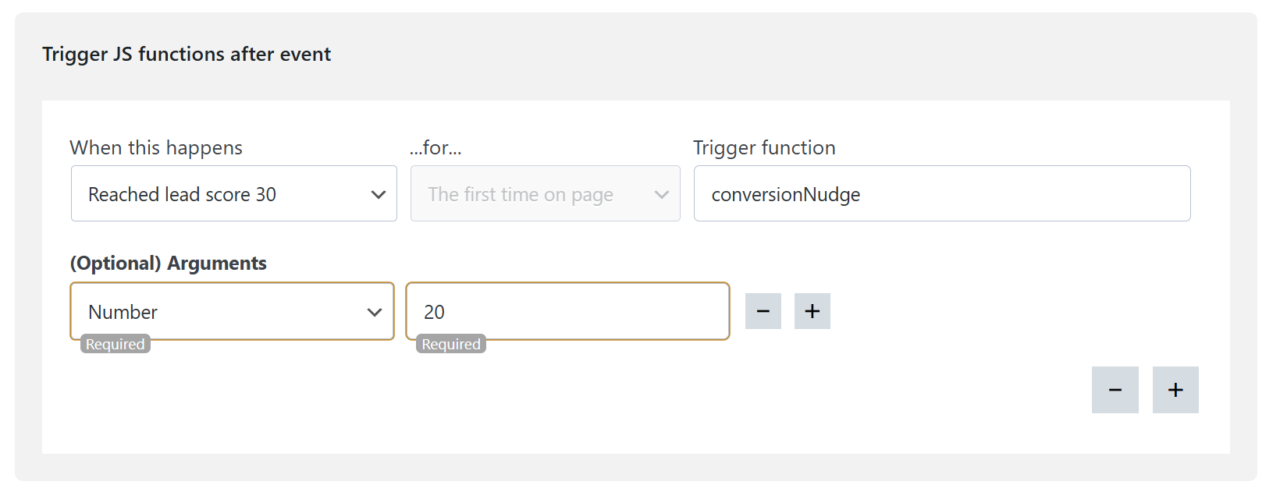Click chevron on 'The first time on page'

[x=661, y=195]
